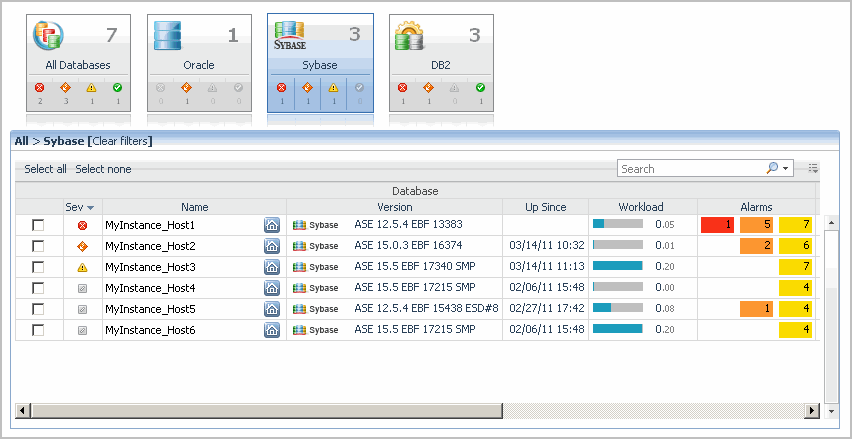Open the search options dropdown arrow
Image resolution: width=852 pixels, height=439 pixels.
[x=786, y=169]
